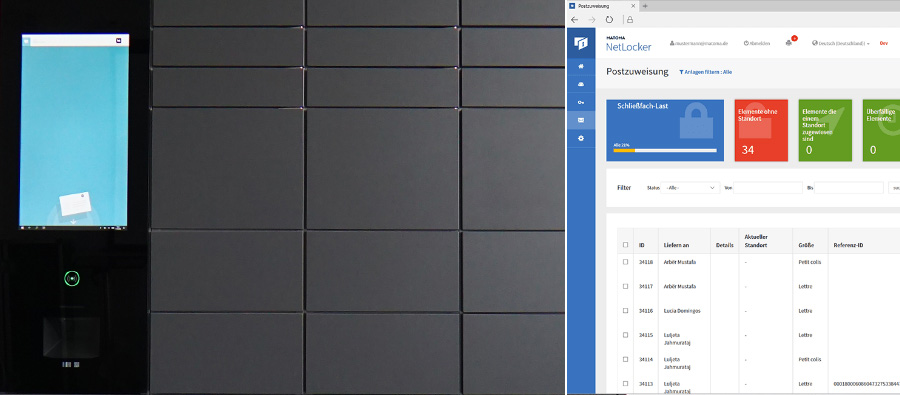Check the box for ID 34118
The image size is (900, 395).
point(626,262)
